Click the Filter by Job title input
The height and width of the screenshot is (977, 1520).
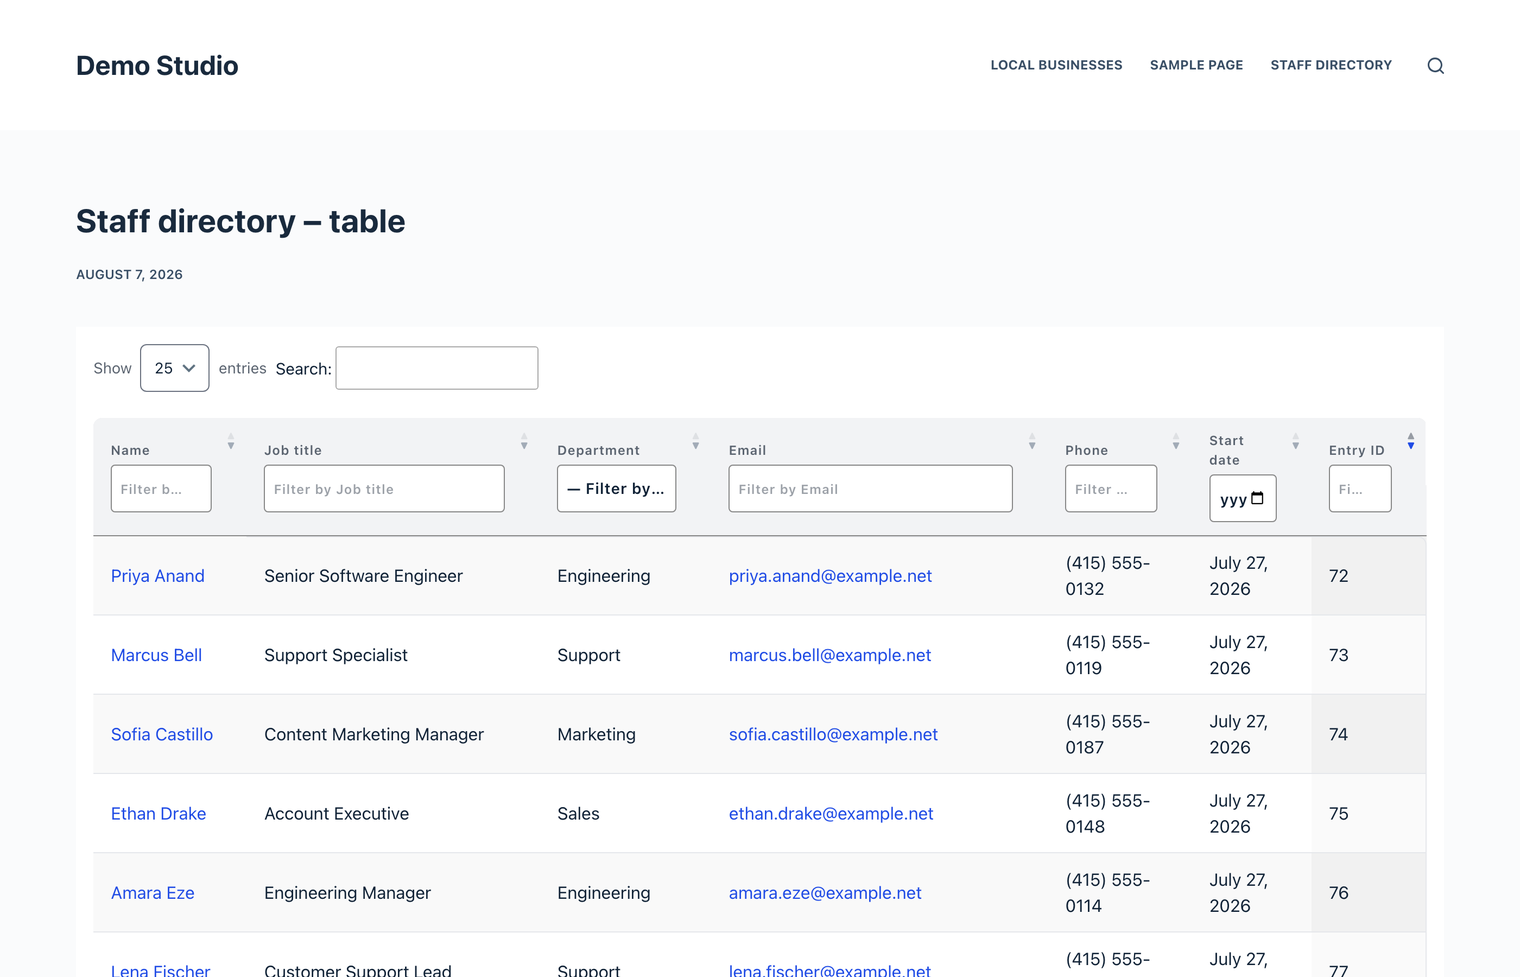tap(384, 488)
